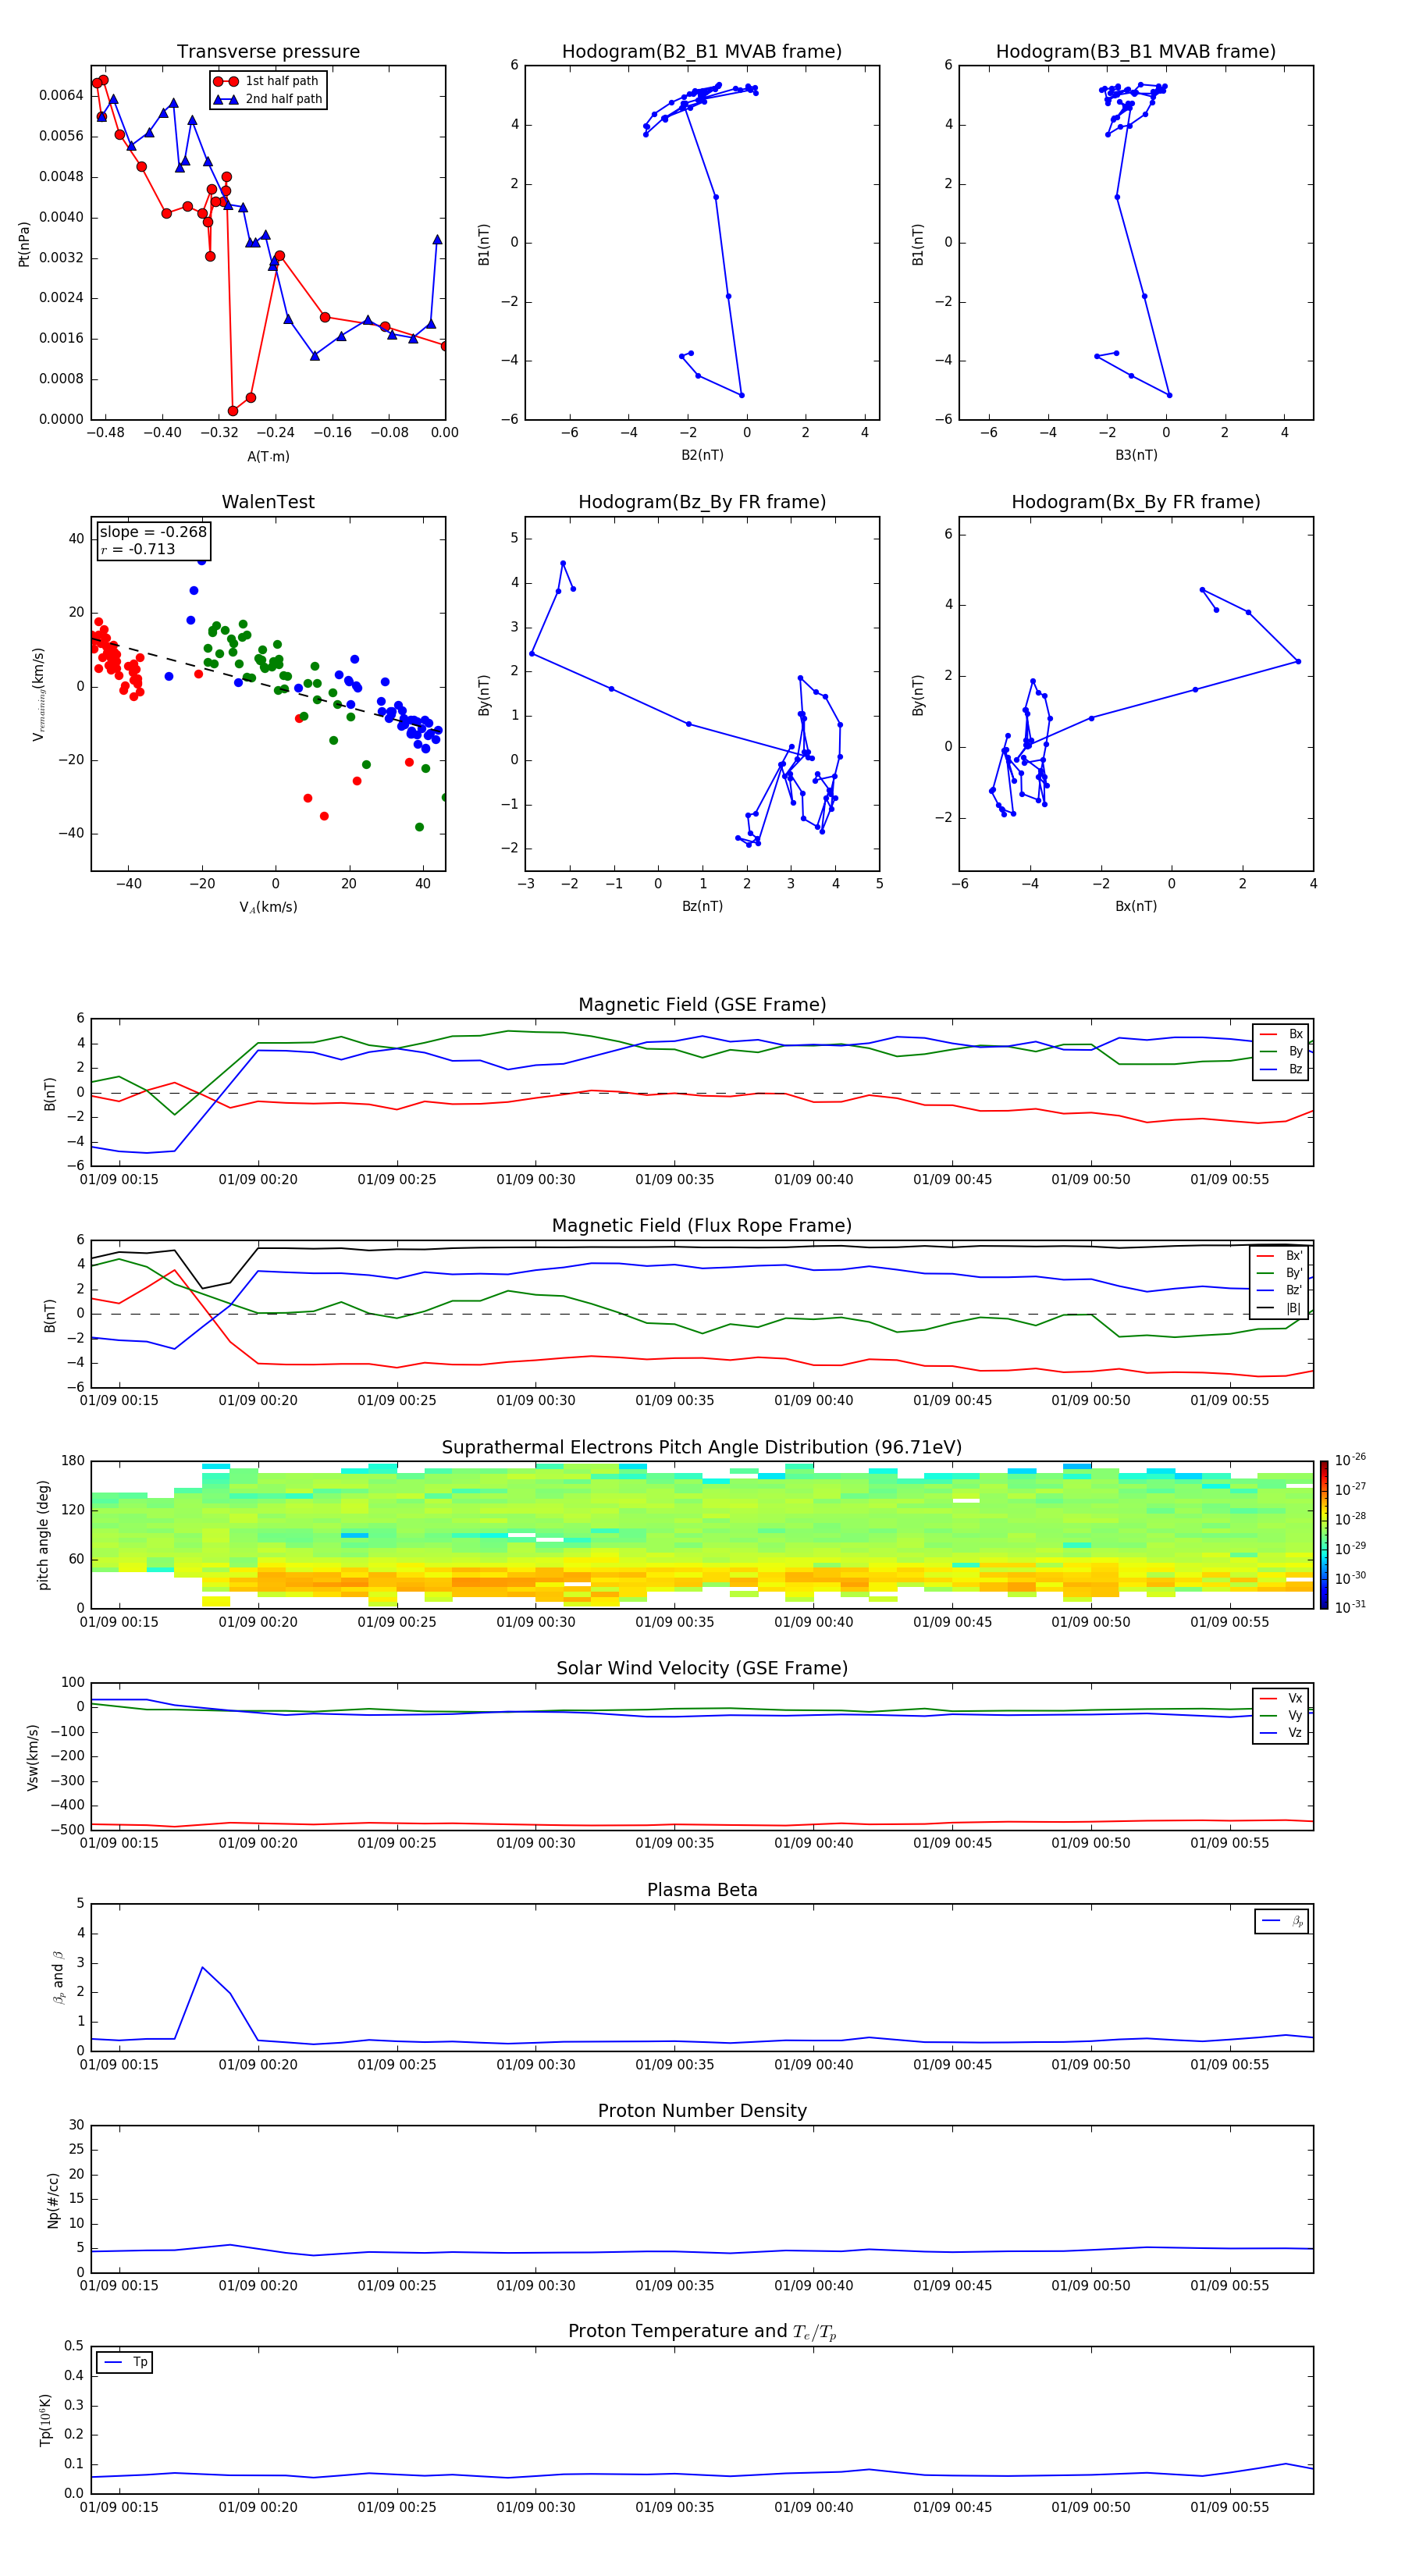The image size is (1405, 2576).
Task: Click the Suprathermal Electrons Pitch Angle Distribution title
Action: coord(702,1448)
